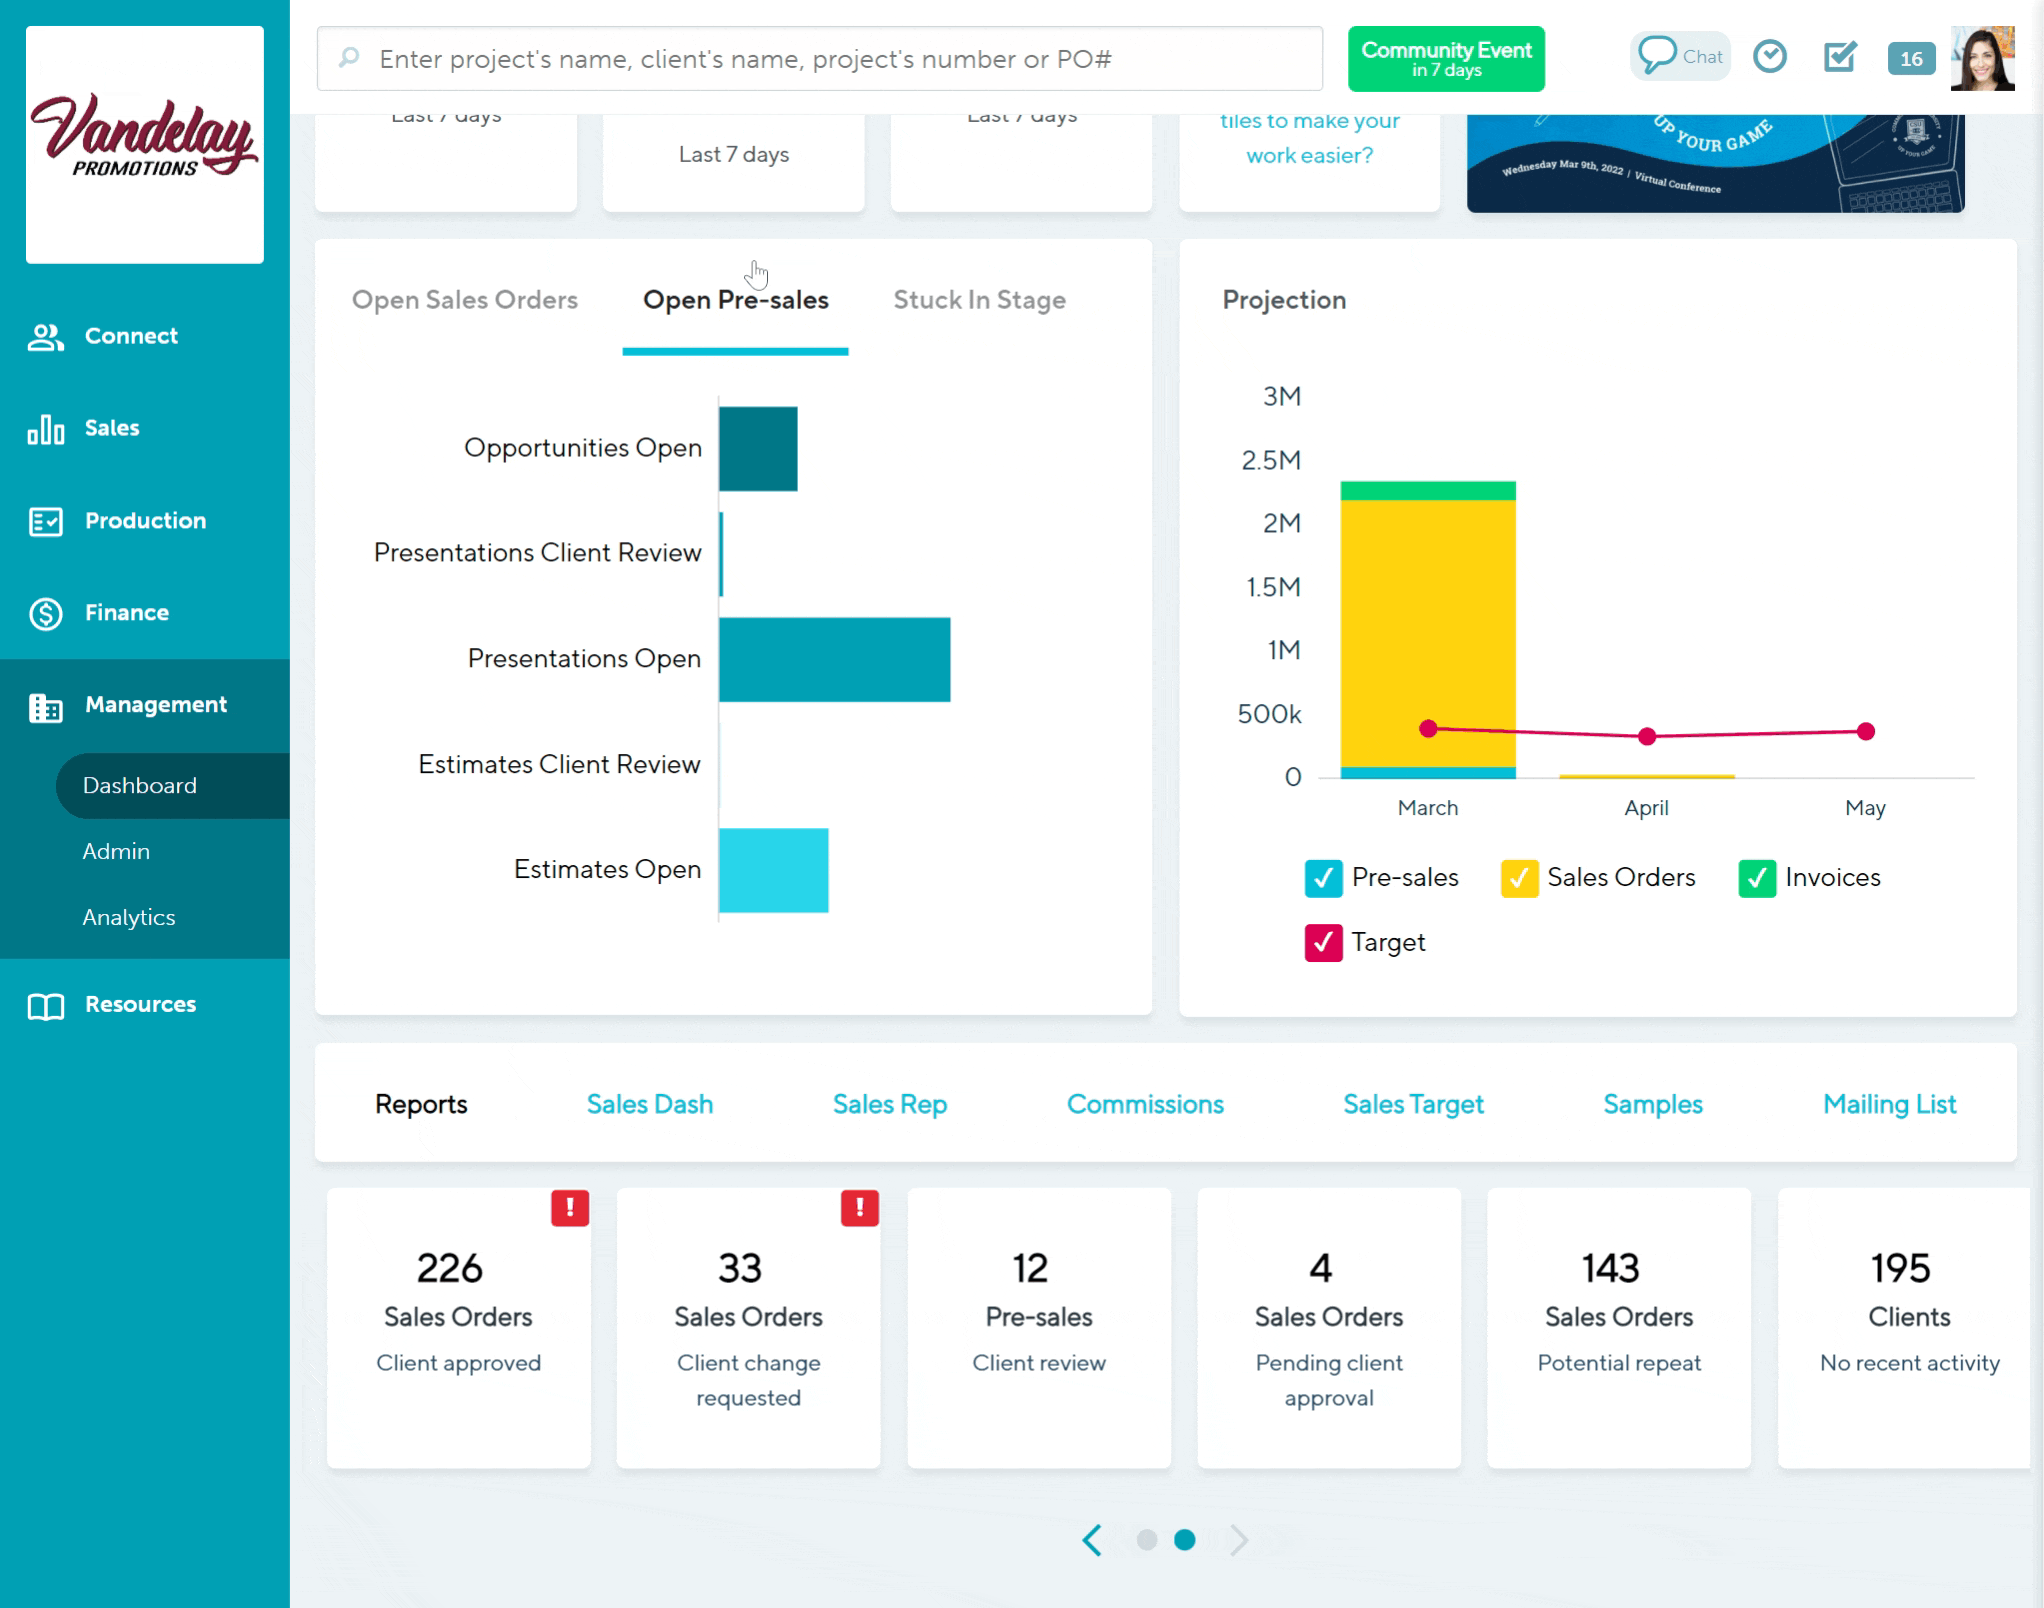Click the Presentations Open chart bar
Viewport: 2044px width, 1608px height.
point(833,660)
